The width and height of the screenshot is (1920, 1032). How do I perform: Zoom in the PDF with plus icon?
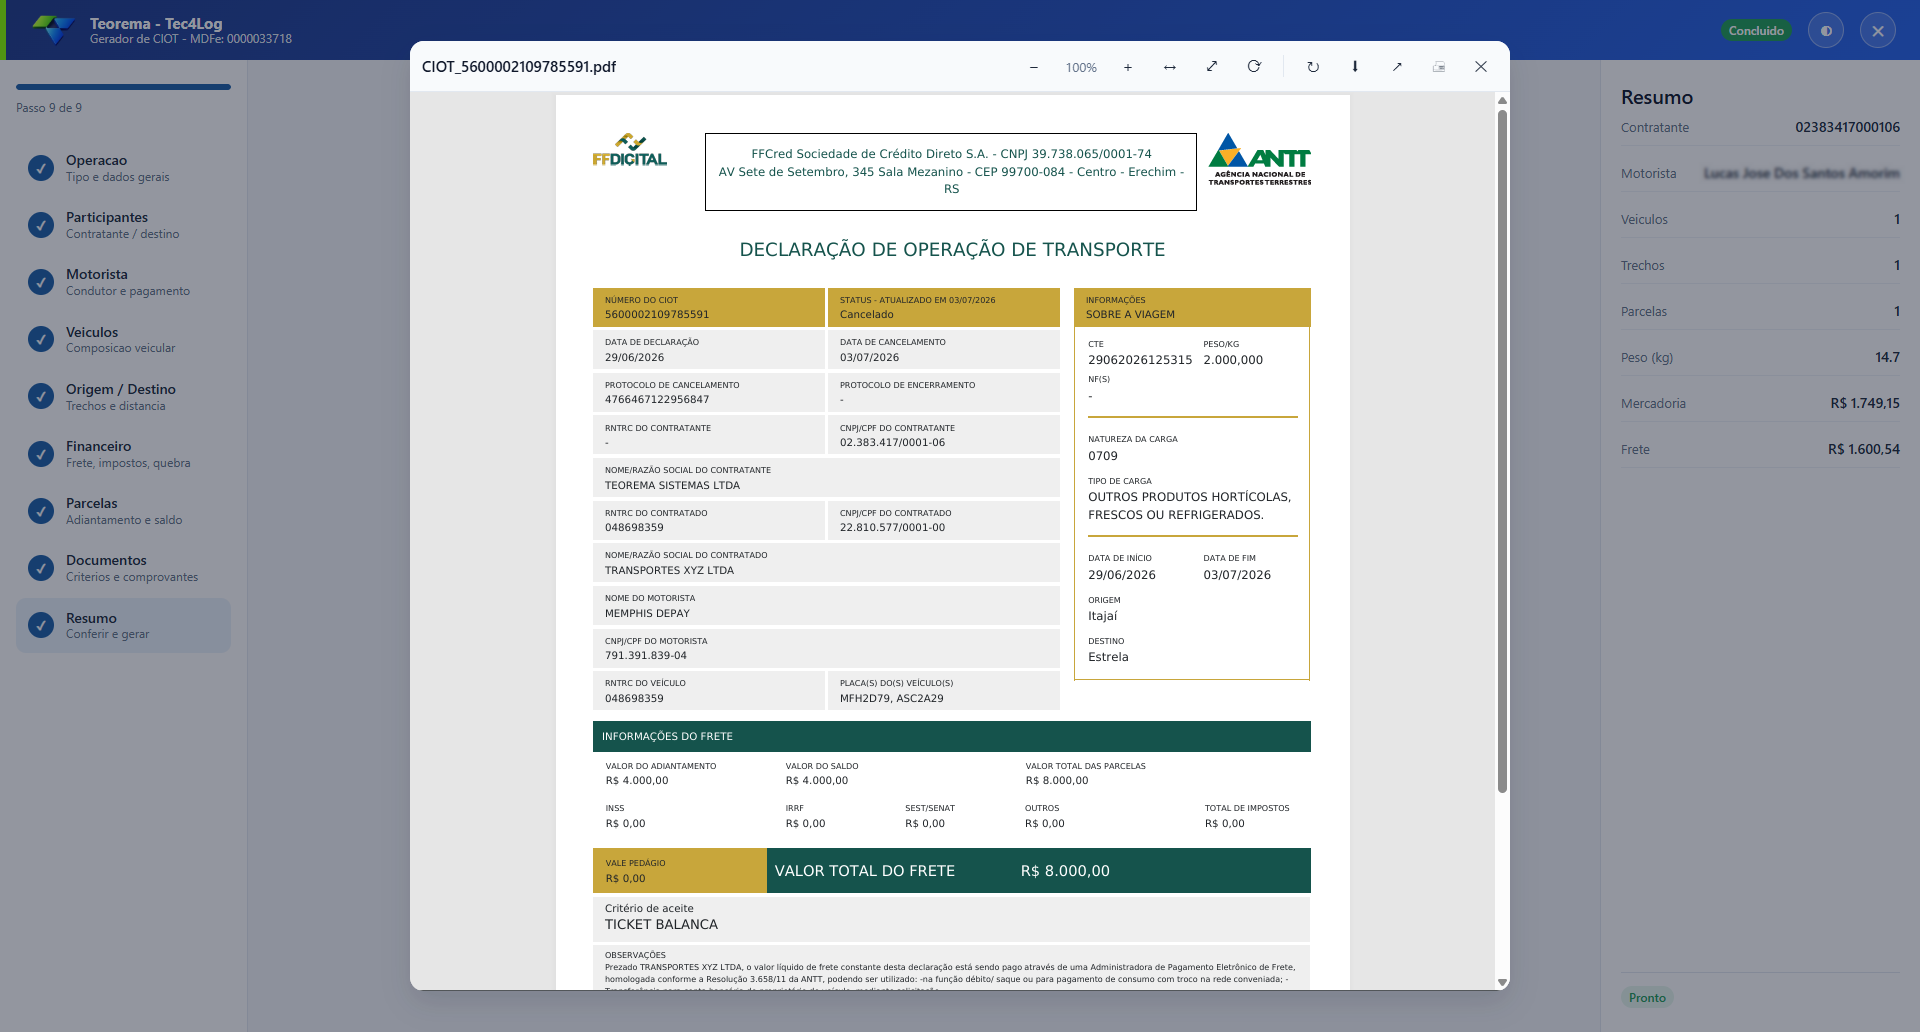pyautogui.click(x=1128, y=67)
